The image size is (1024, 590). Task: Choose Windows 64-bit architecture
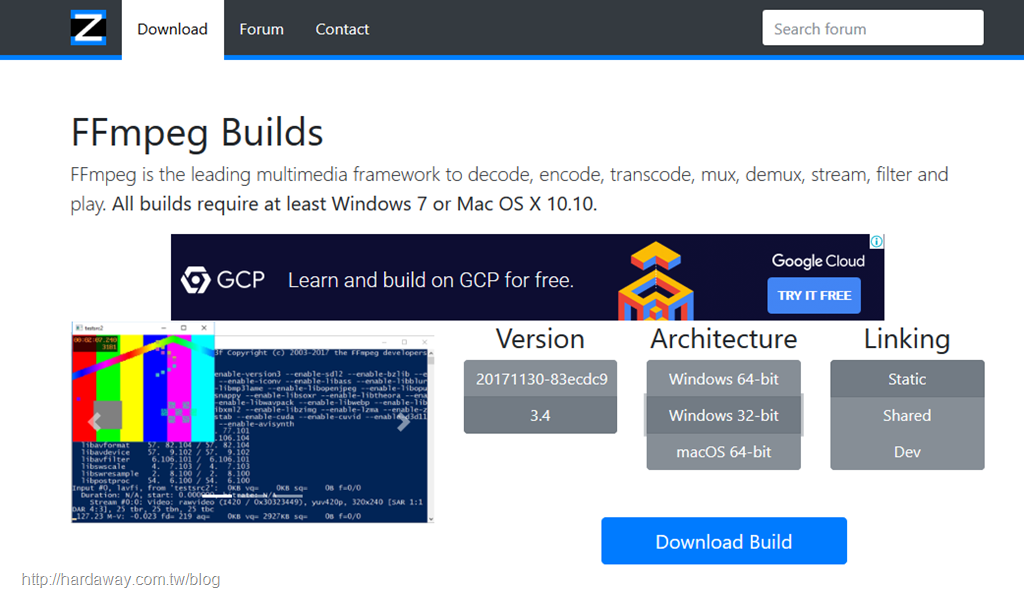[x=724, y=379]
